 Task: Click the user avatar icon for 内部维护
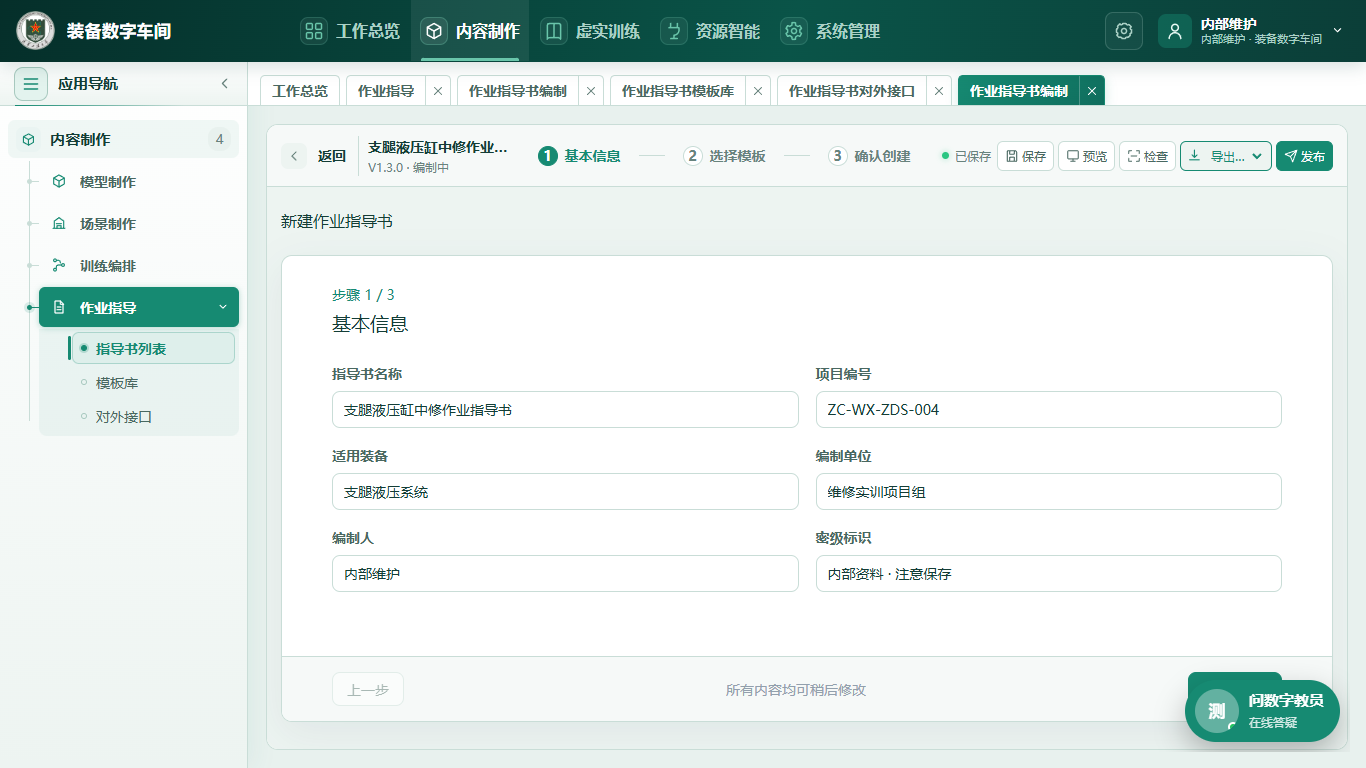coord(1175,31)
